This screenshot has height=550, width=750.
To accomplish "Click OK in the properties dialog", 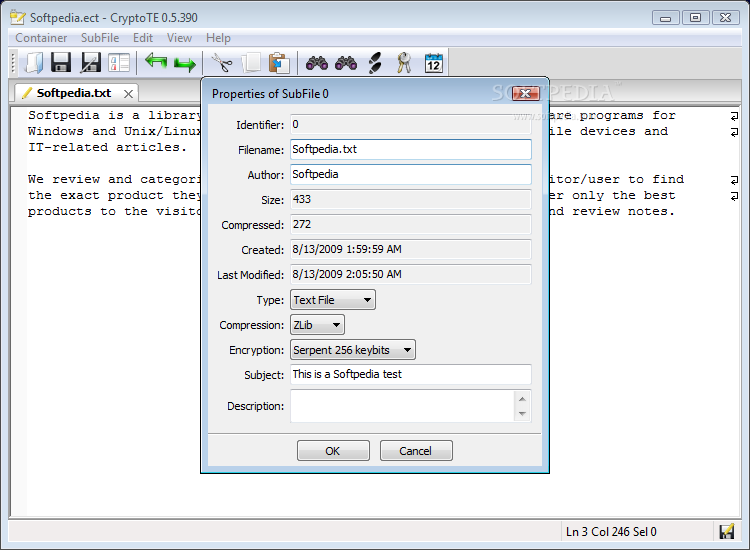I will [333, 451].
